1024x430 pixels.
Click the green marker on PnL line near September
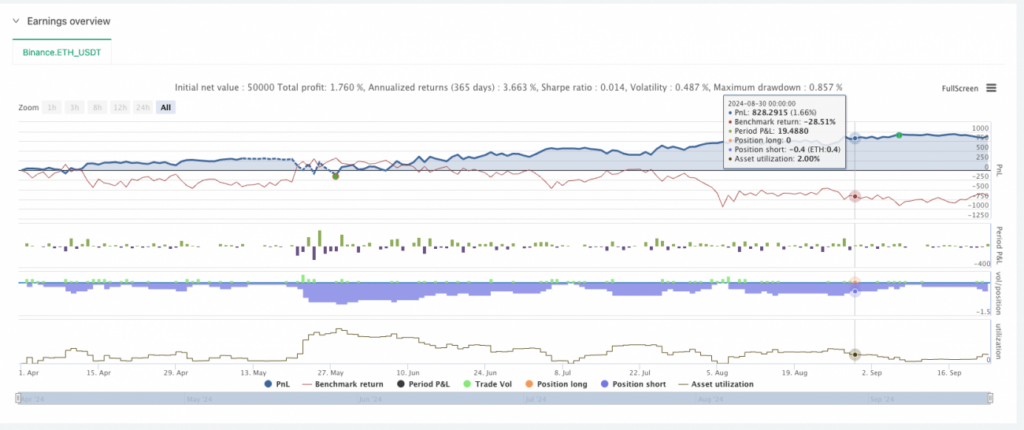point(899,135)
